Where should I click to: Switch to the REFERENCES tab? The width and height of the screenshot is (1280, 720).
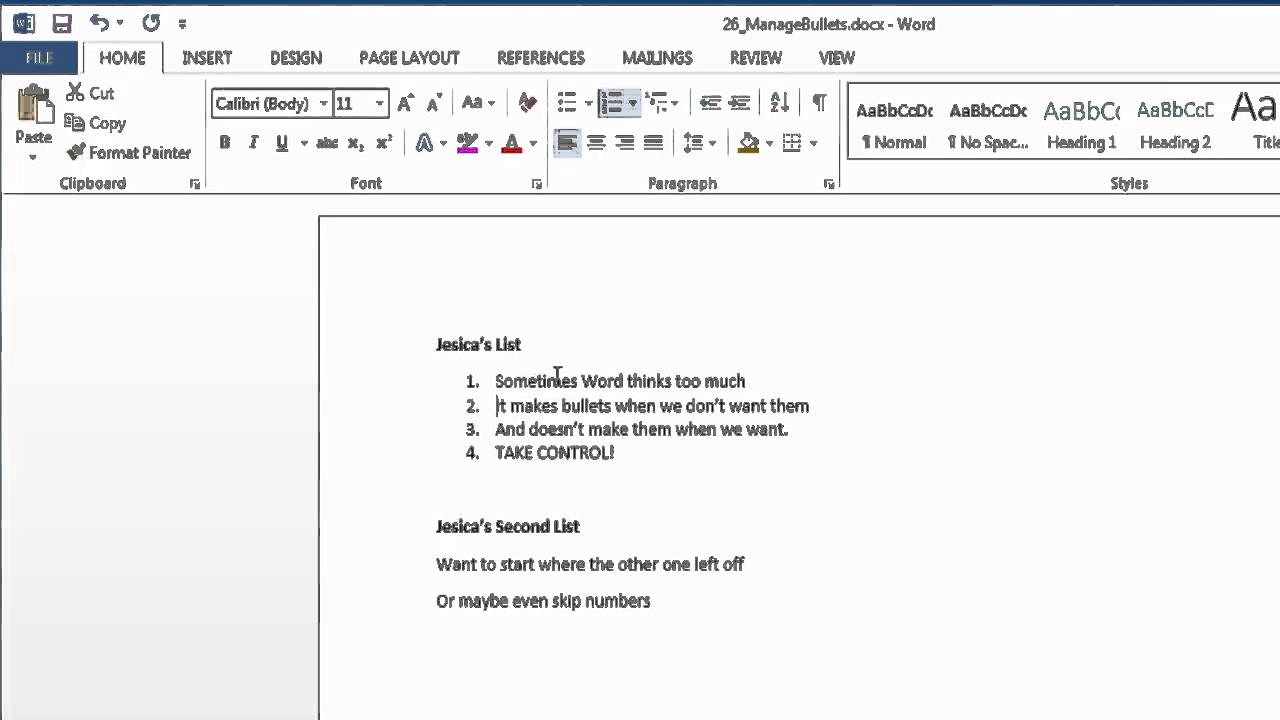point(541,58)
